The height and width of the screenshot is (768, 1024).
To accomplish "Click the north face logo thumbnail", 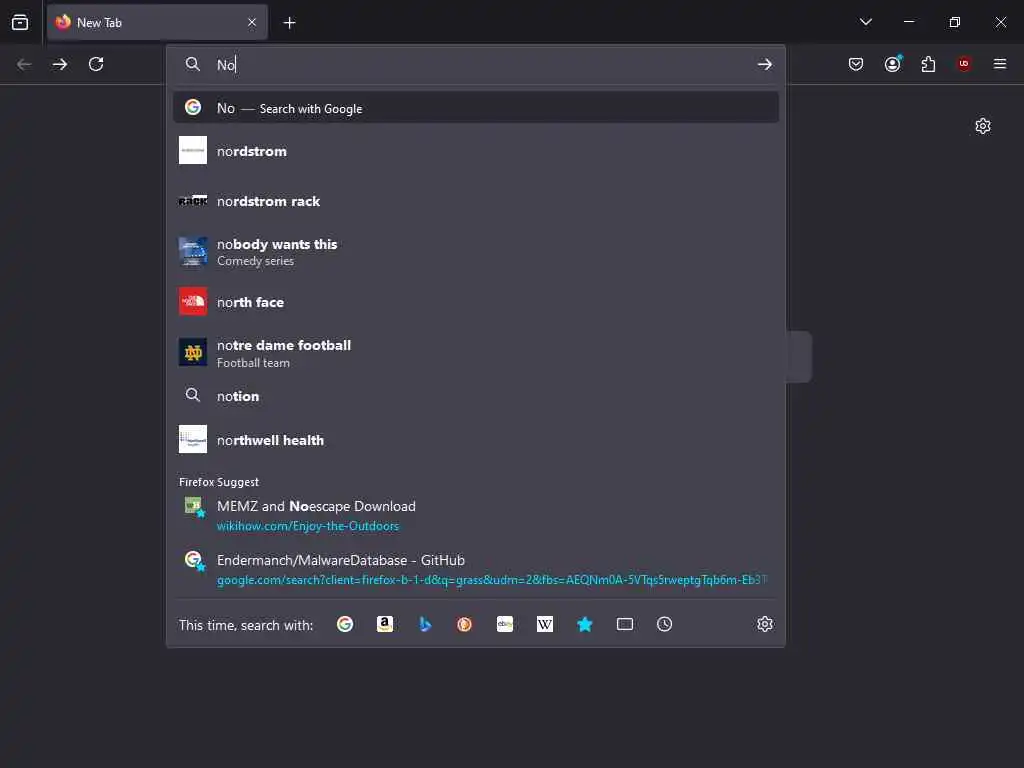I will point(193,301).
